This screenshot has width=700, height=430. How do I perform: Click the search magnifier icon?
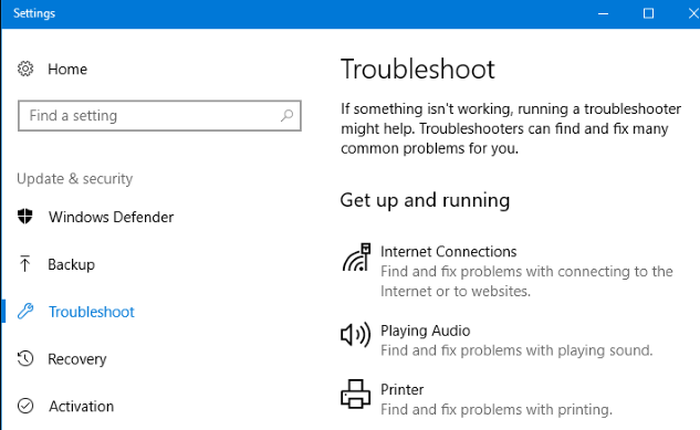(287, 116)
